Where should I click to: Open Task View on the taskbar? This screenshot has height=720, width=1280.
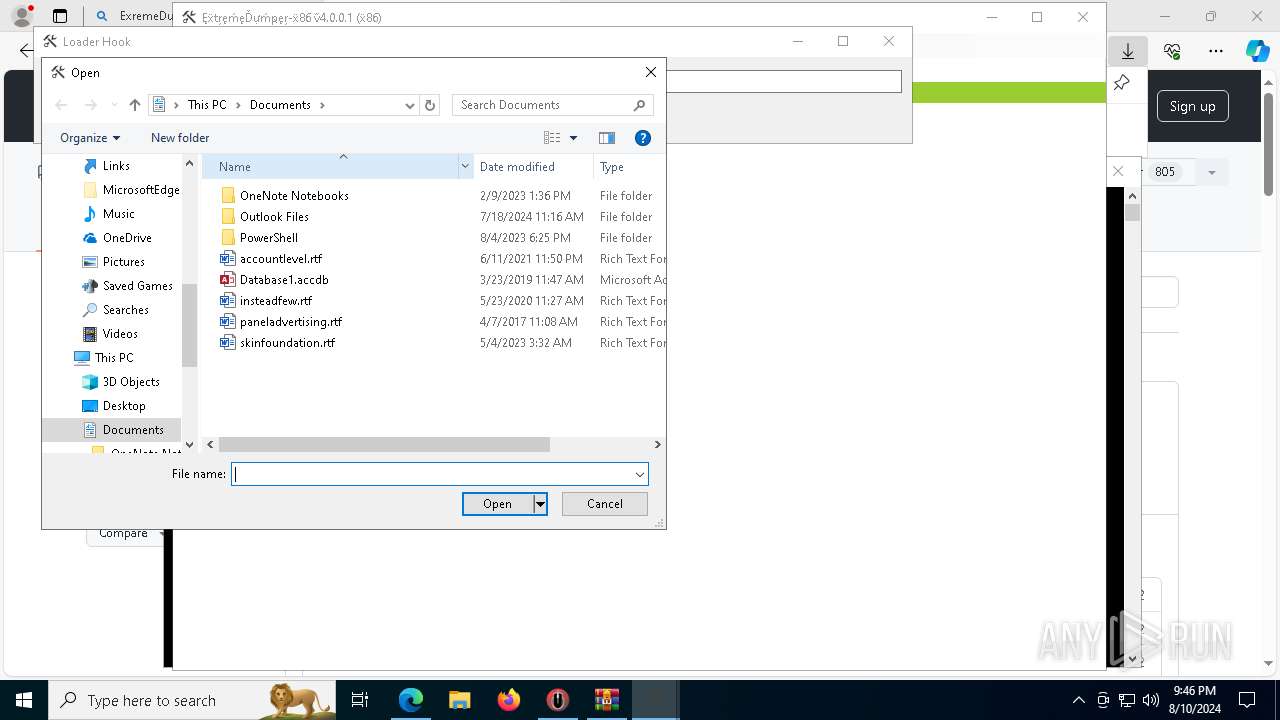[361, 700]
